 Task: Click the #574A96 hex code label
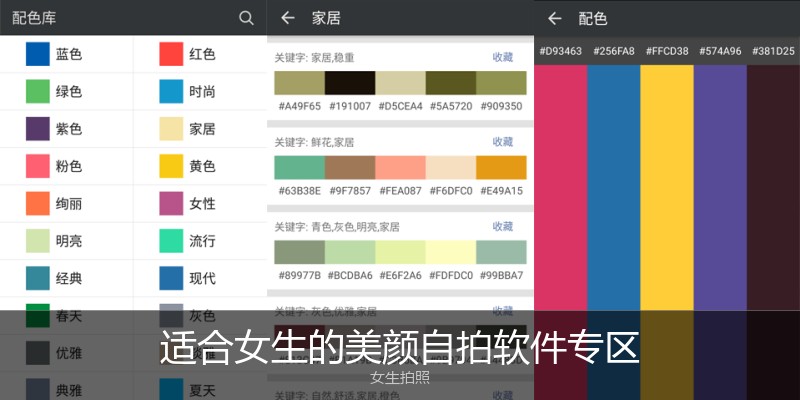coord(720,51)
